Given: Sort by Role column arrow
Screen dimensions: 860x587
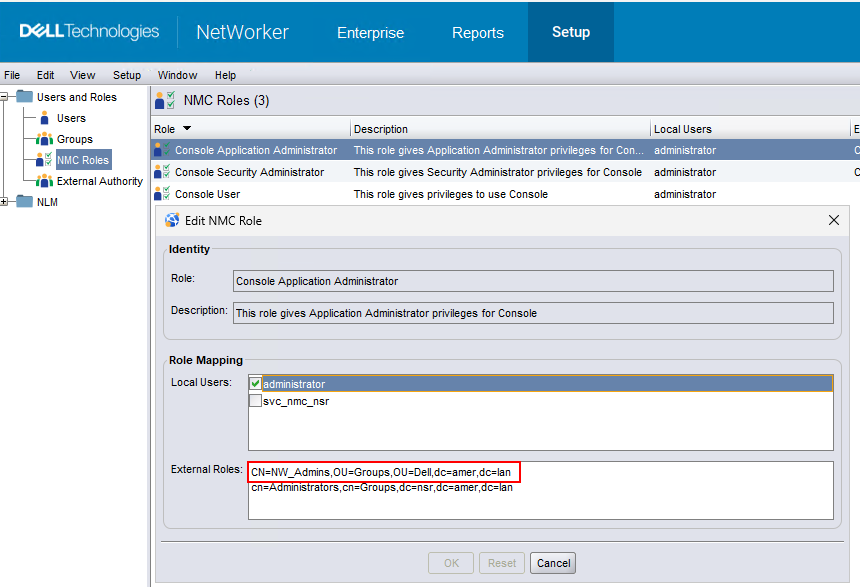Looking at the screenshot, I should [187, 128].
